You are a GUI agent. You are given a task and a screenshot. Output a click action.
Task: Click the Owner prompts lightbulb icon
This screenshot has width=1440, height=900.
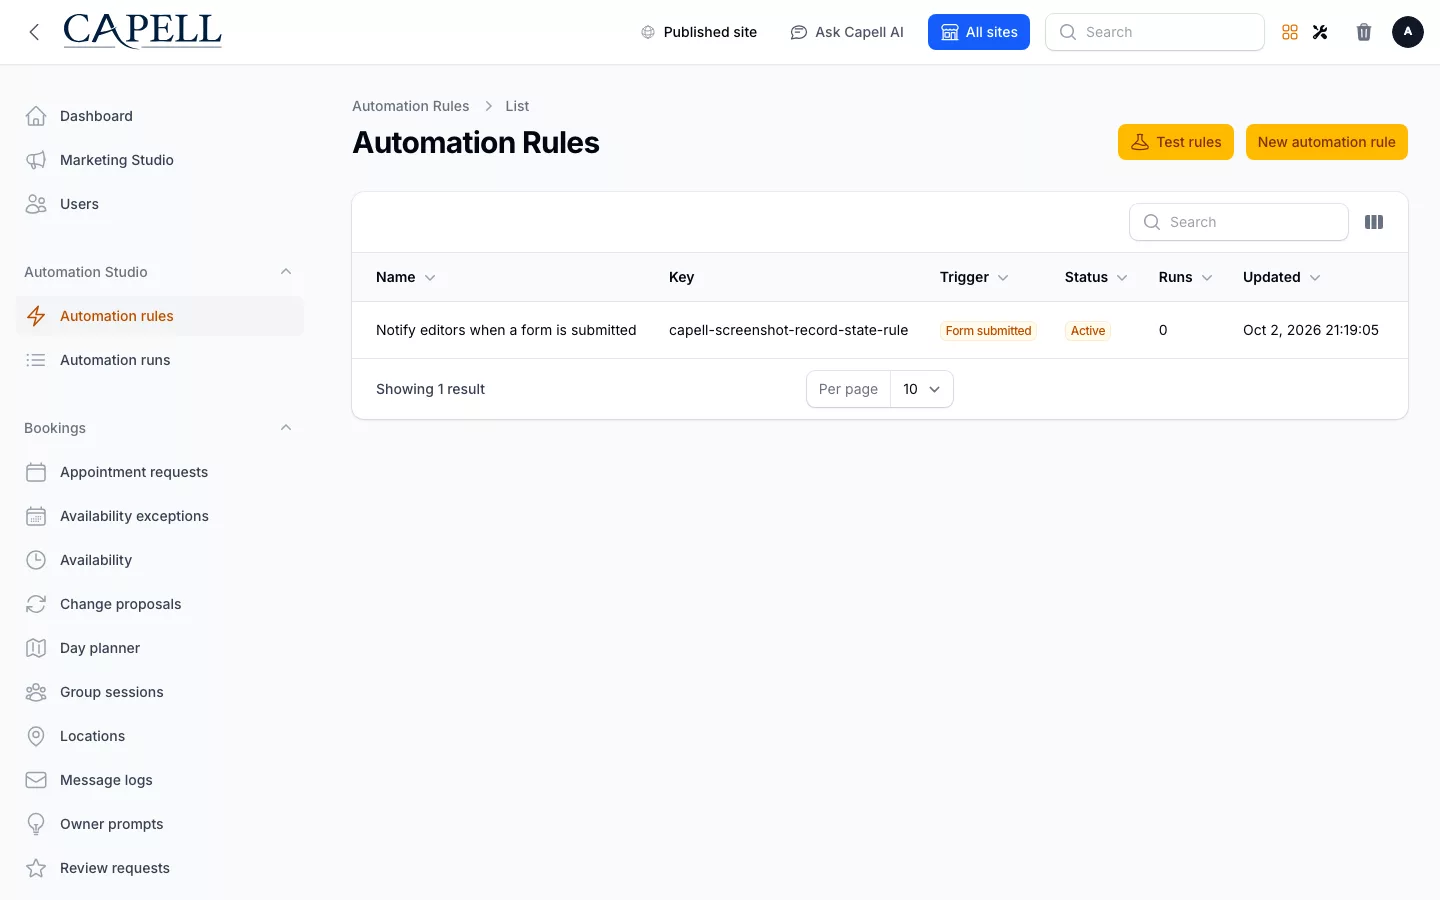tap(36, 824)
